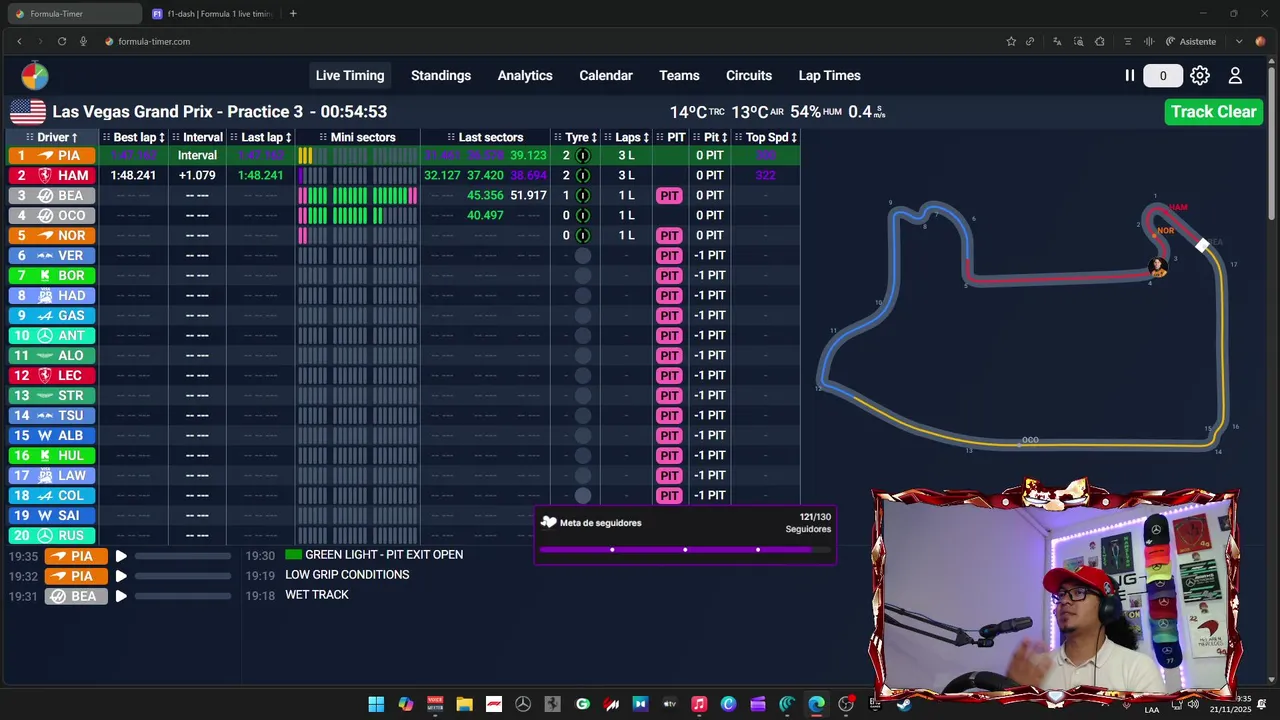Click the PIT badge in LEC row
Screen dimensions: 1280x720
(669, 375)
